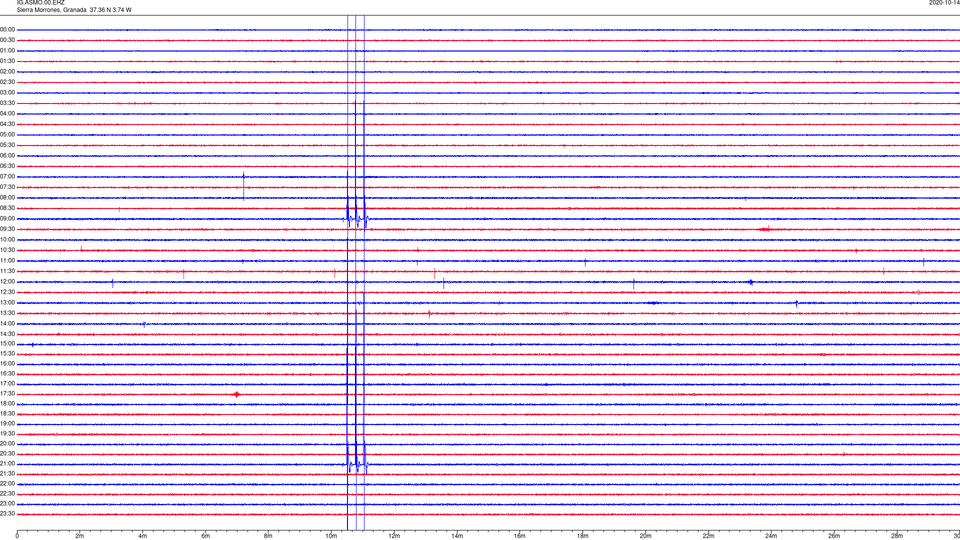
Task: Select the 12:00 trace time label
Action: pos(7,282)
